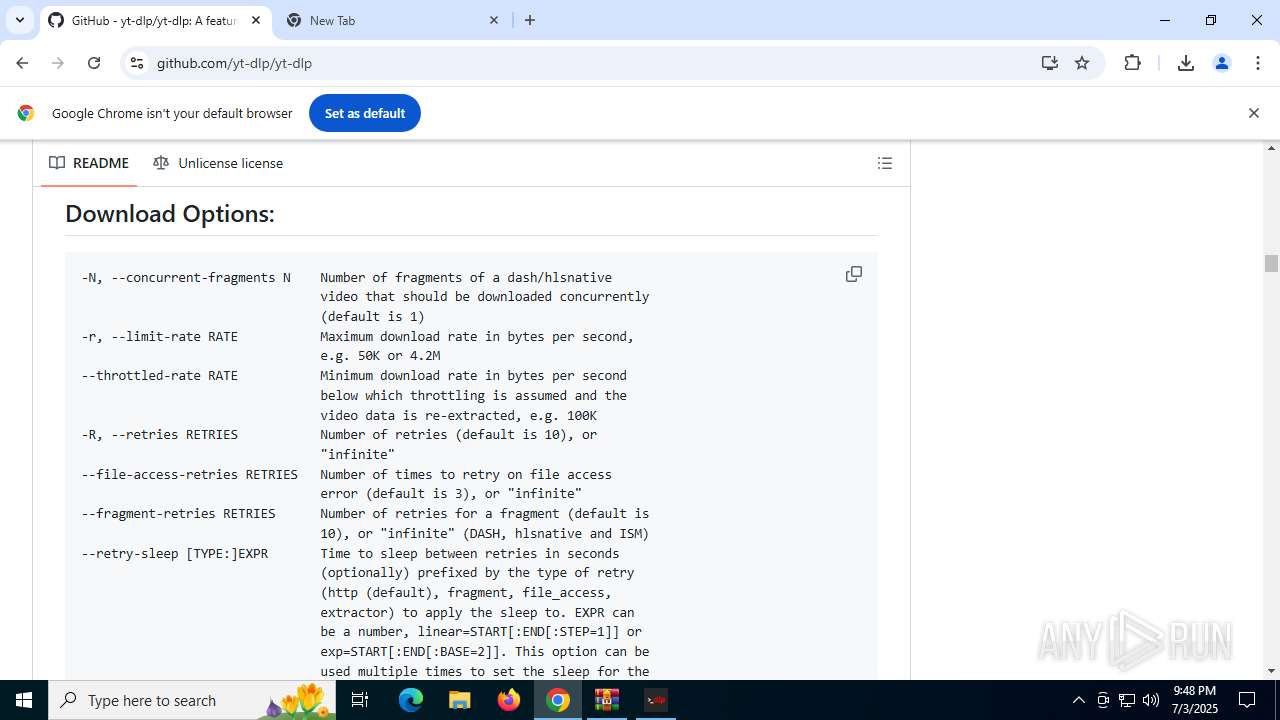Select the Chrome taskbar icon

click(x=558, y=700)
